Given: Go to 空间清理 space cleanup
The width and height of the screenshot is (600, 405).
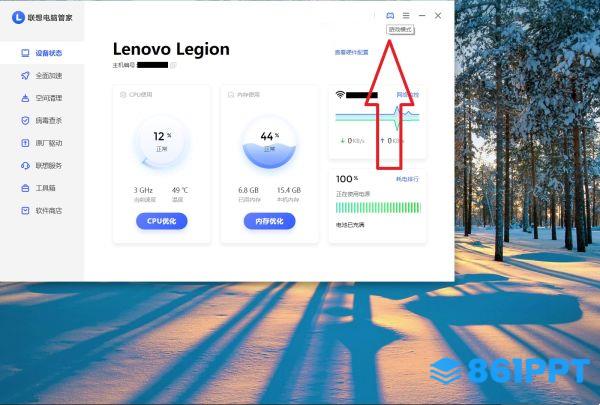Looking at the screenshot, I should (x=42, y=98).
